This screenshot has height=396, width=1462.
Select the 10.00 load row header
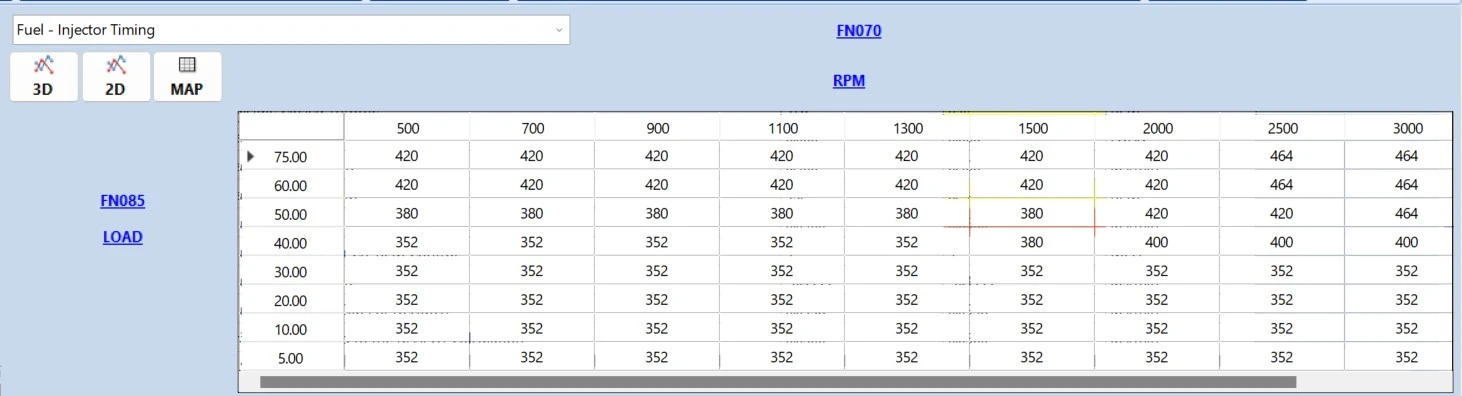[x=291, y=329]
